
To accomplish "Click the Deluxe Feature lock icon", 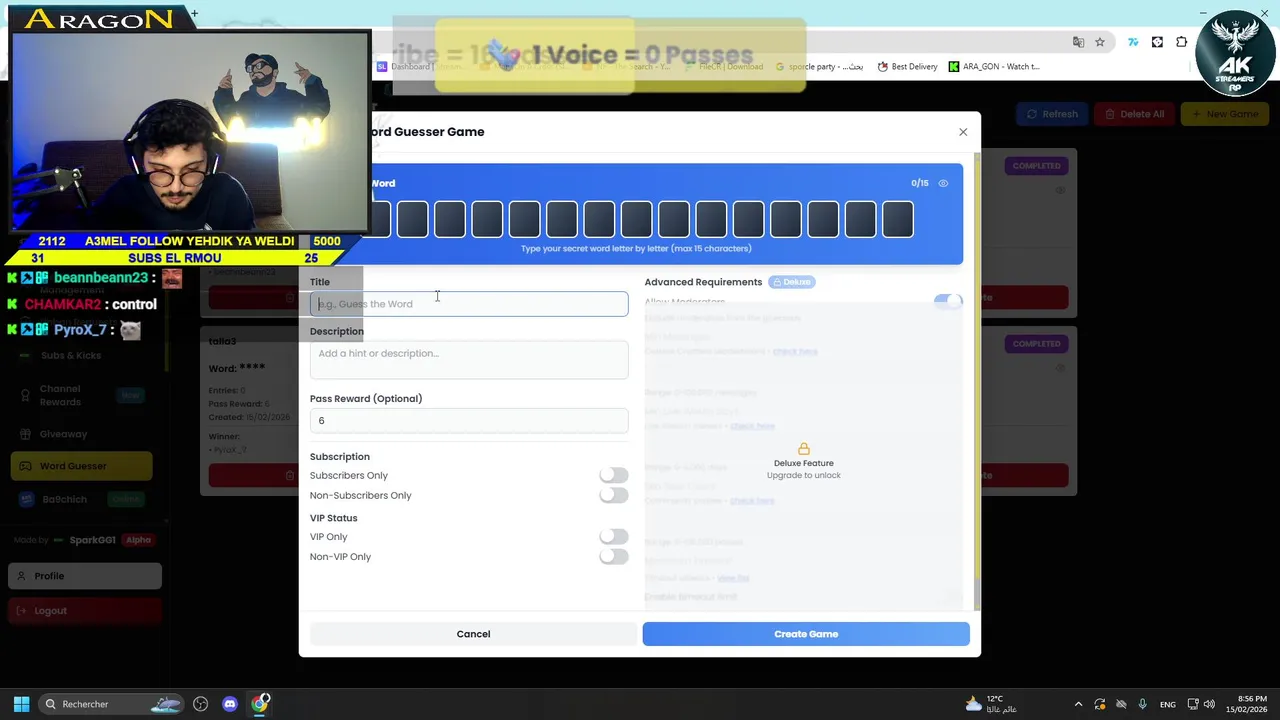I will 803,449.
